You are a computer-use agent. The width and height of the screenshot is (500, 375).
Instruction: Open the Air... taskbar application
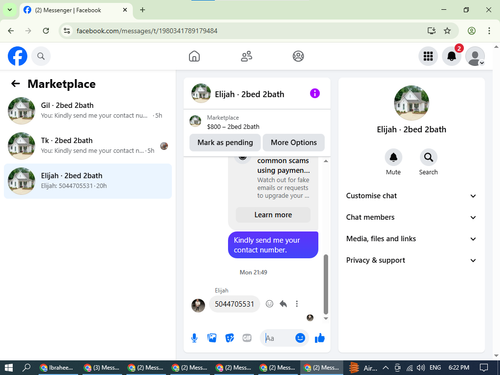363,368
